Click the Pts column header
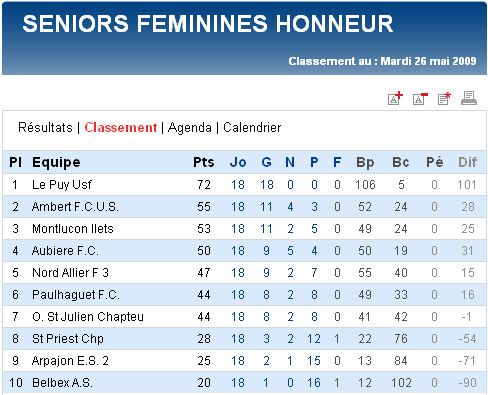488x395 pixels. pos(204,162)
